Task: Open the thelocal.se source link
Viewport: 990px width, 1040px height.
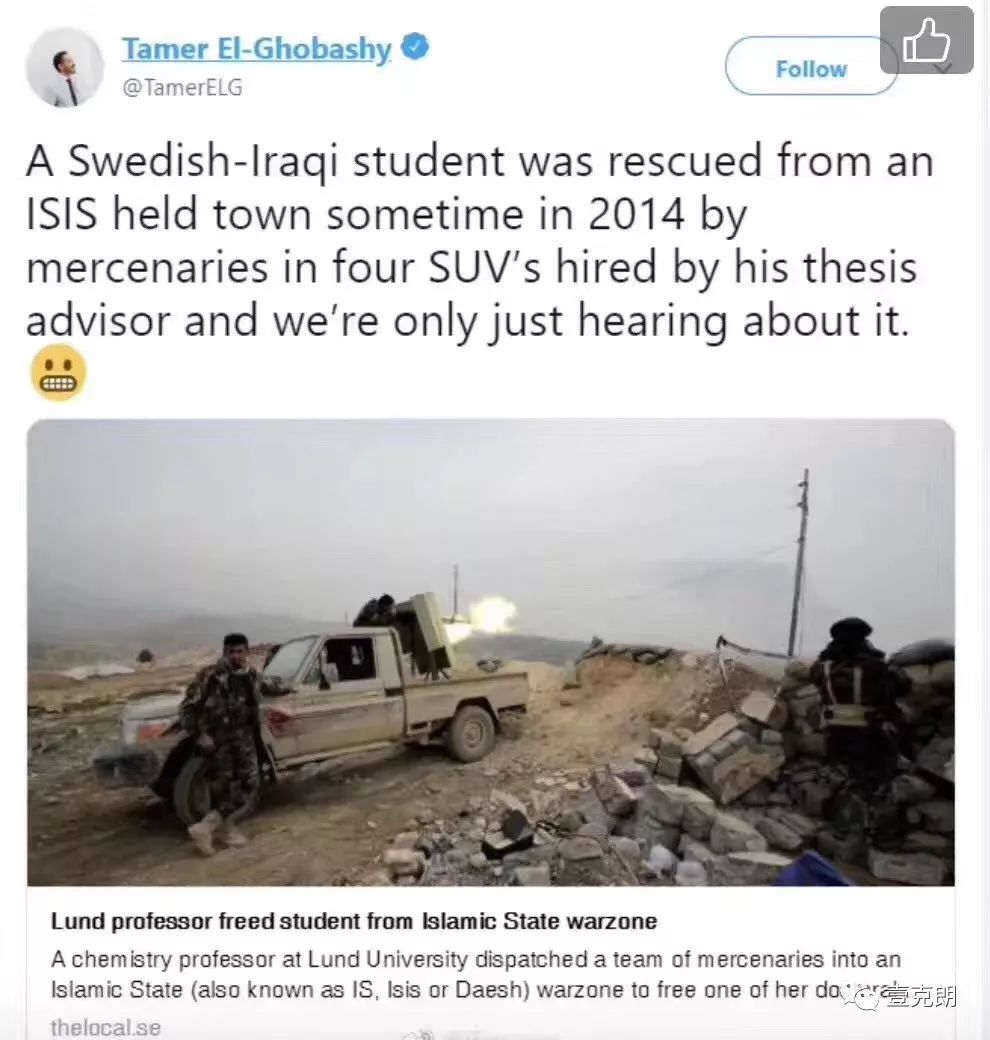Action: coord(106,1027)
